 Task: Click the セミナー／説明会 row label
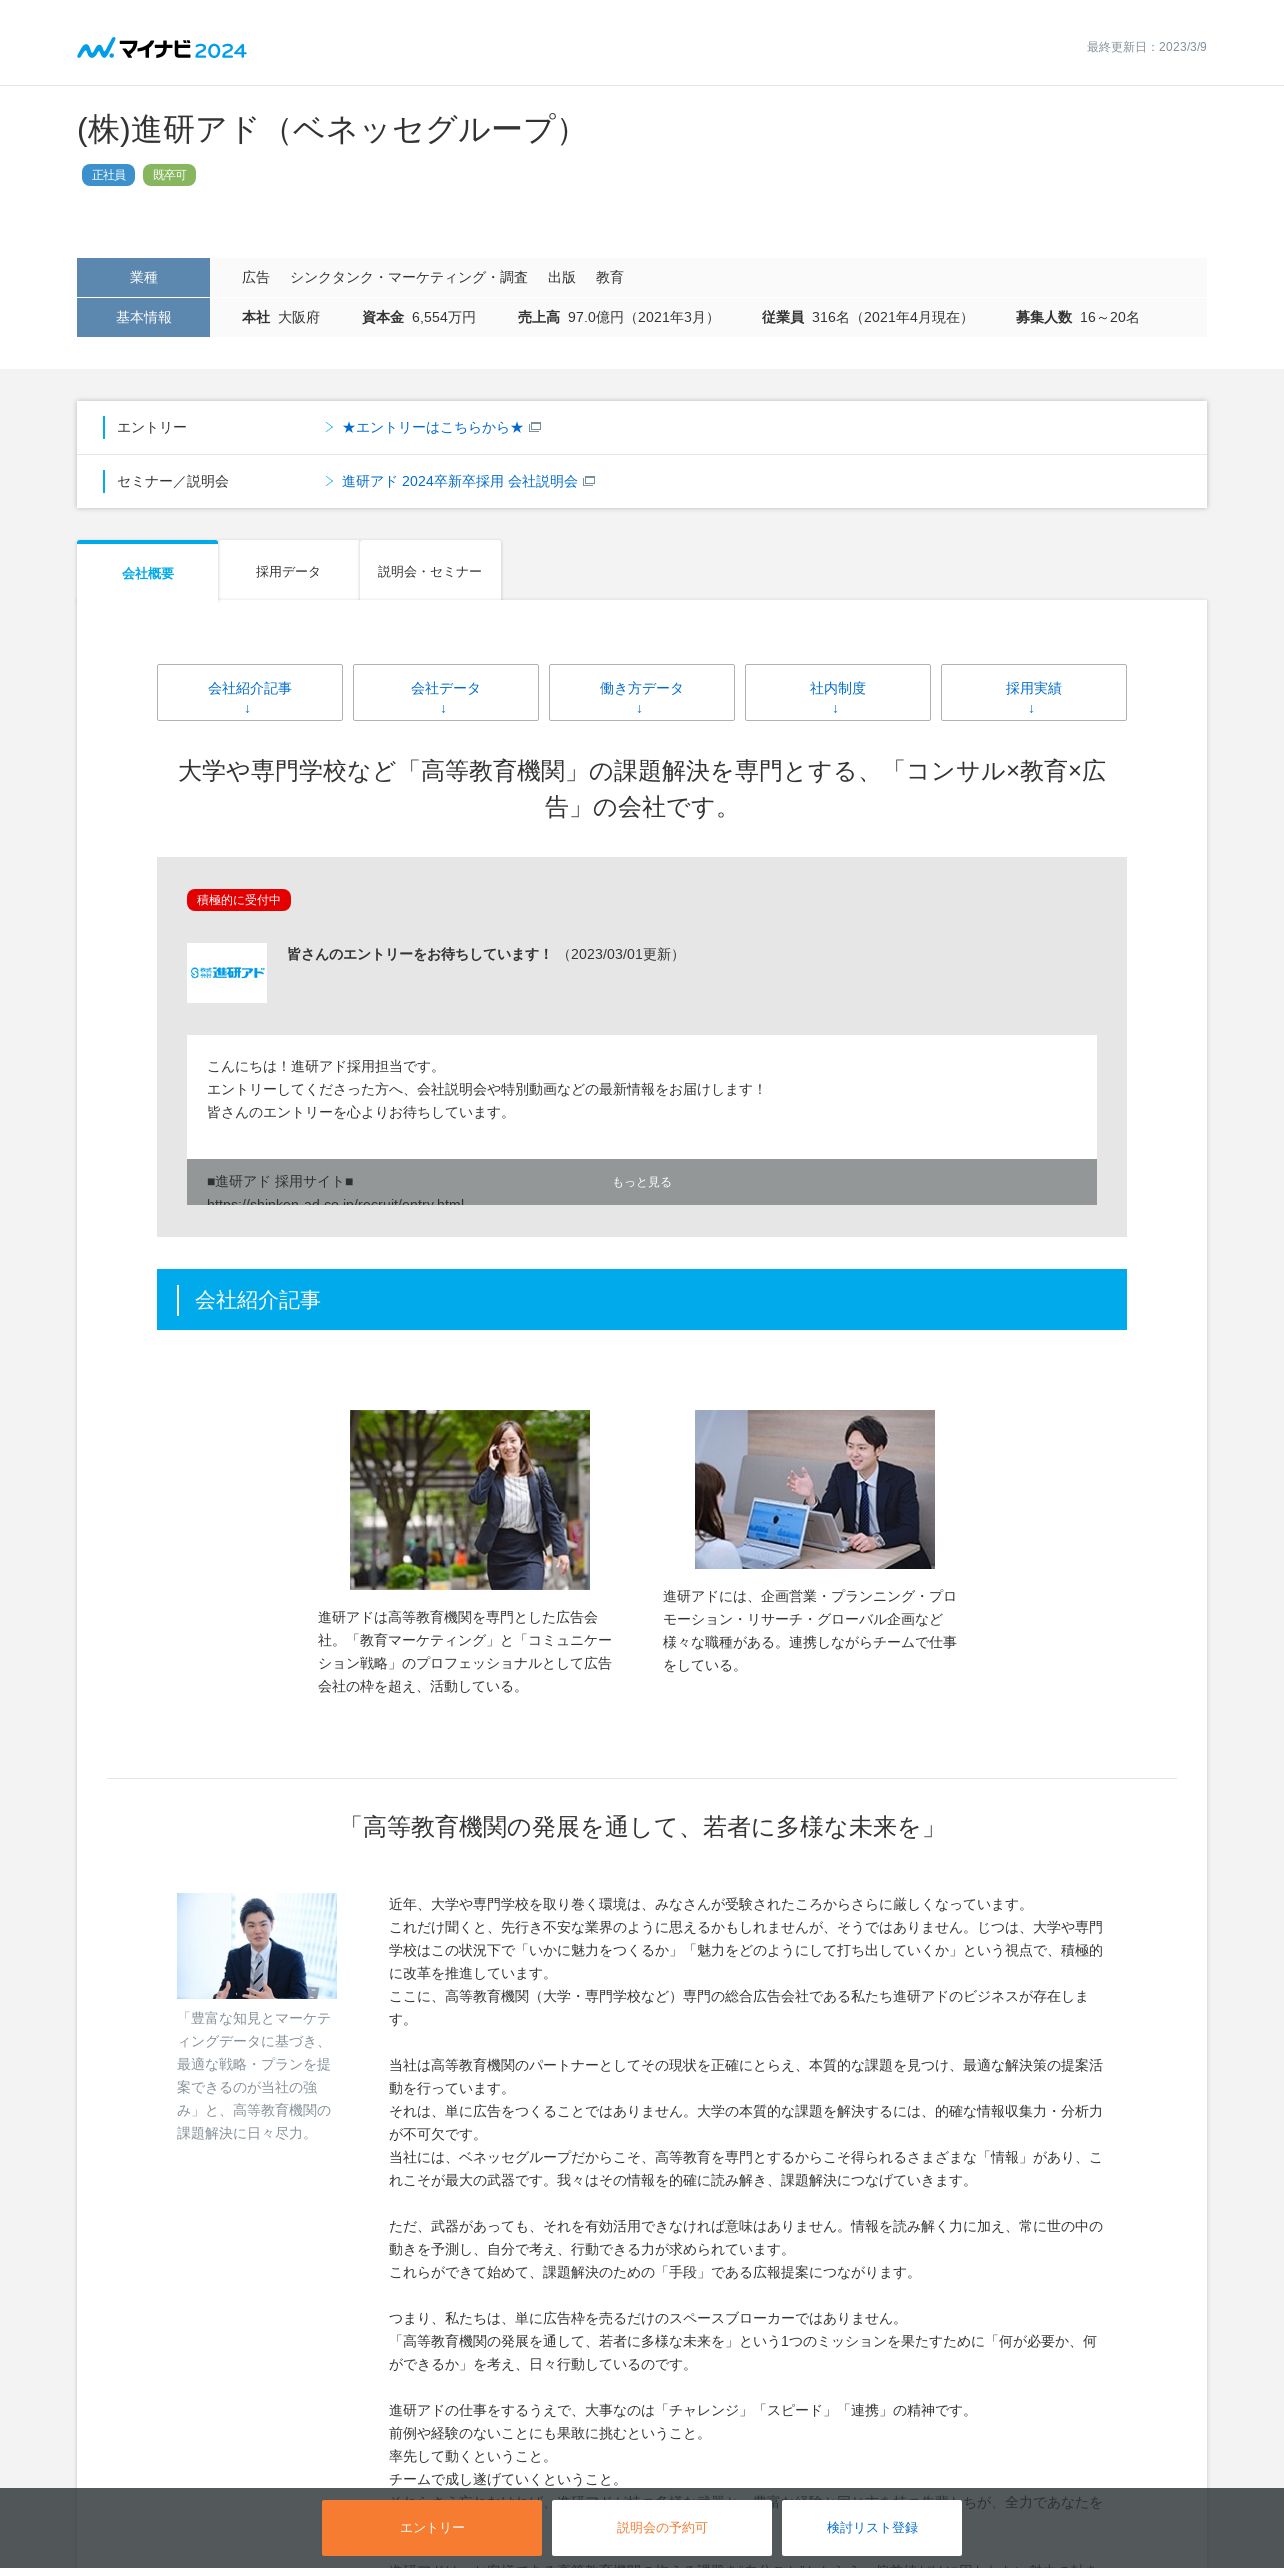pos(173,481)
